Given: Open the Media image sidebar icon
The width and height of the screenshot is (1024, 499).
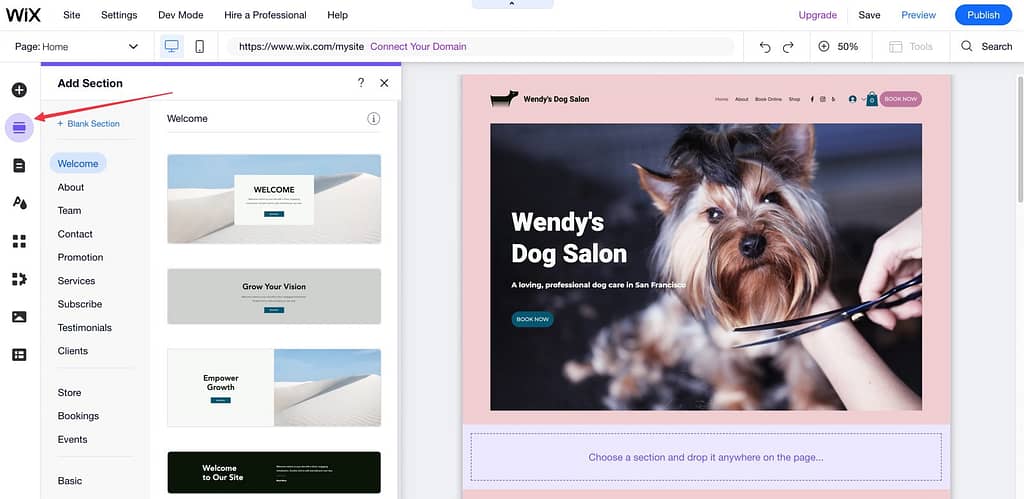Looking at the screenshot, I should (20, 317).
